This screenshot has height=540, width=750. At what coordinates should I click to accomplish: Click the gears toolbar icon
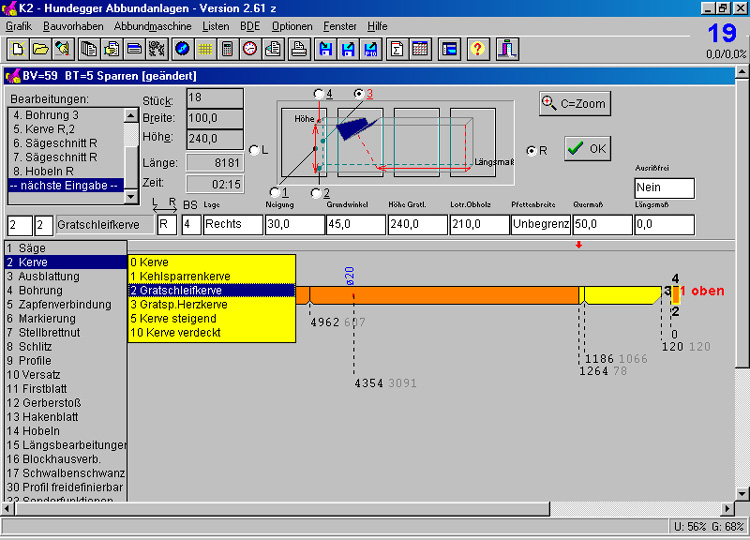tap(157, 49)
